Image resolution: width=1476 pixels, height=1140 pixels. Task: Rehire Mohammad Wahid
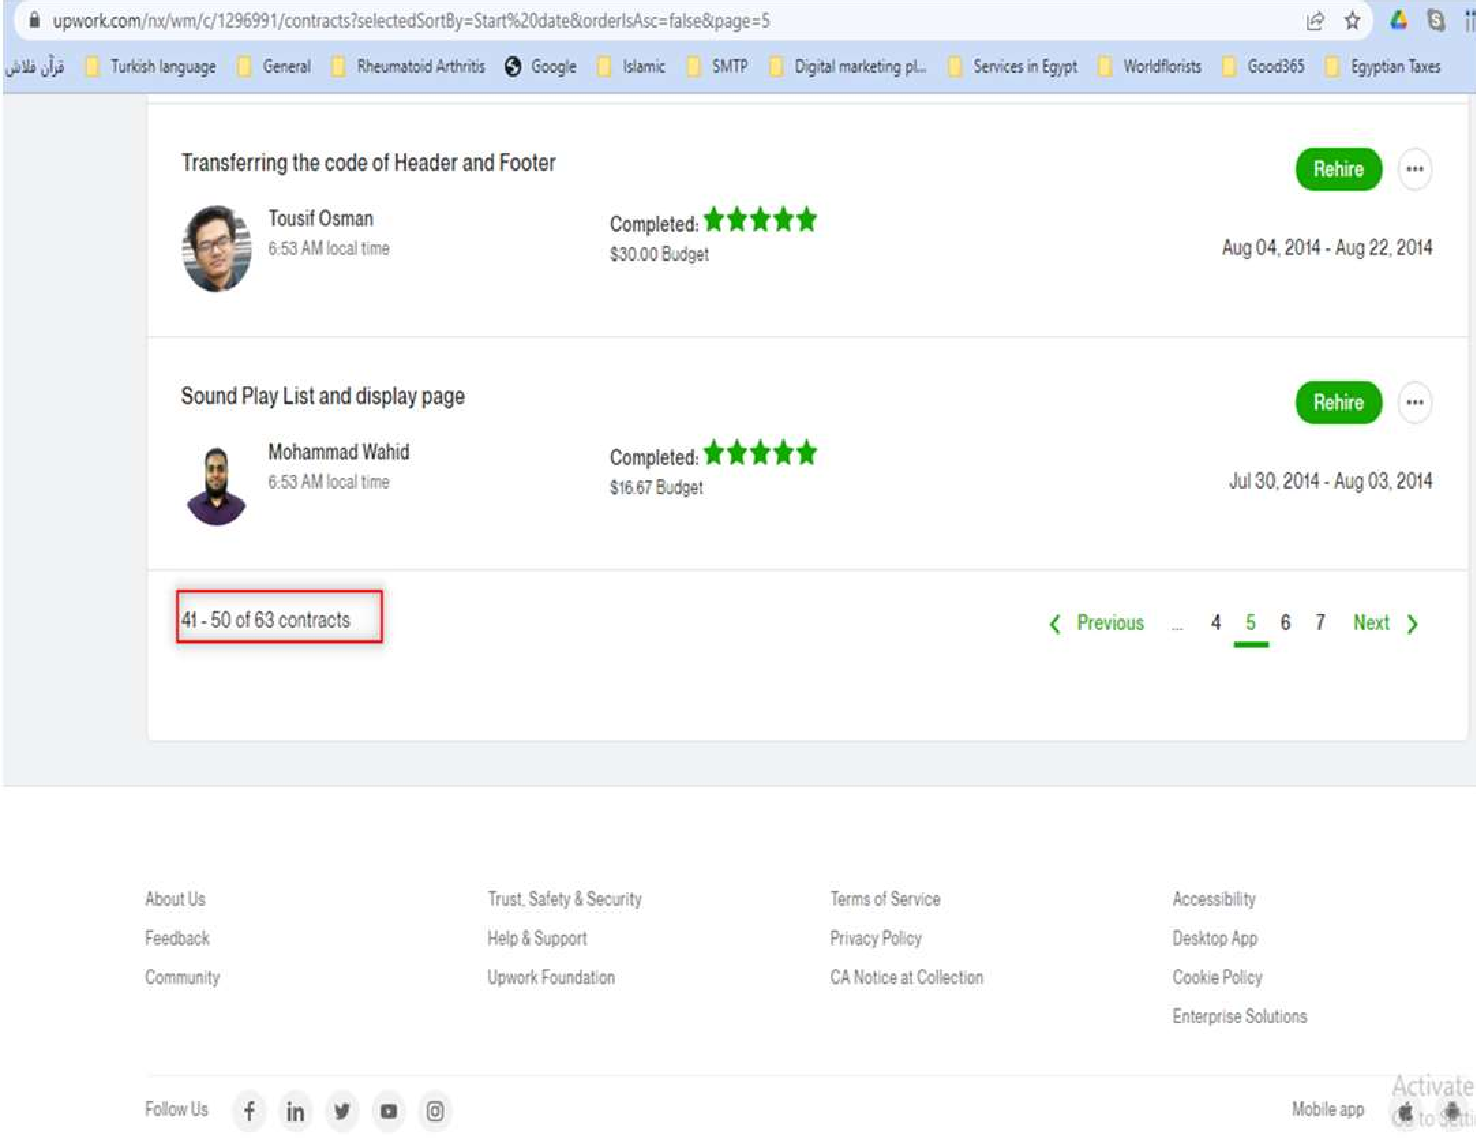pos(1338,403)
